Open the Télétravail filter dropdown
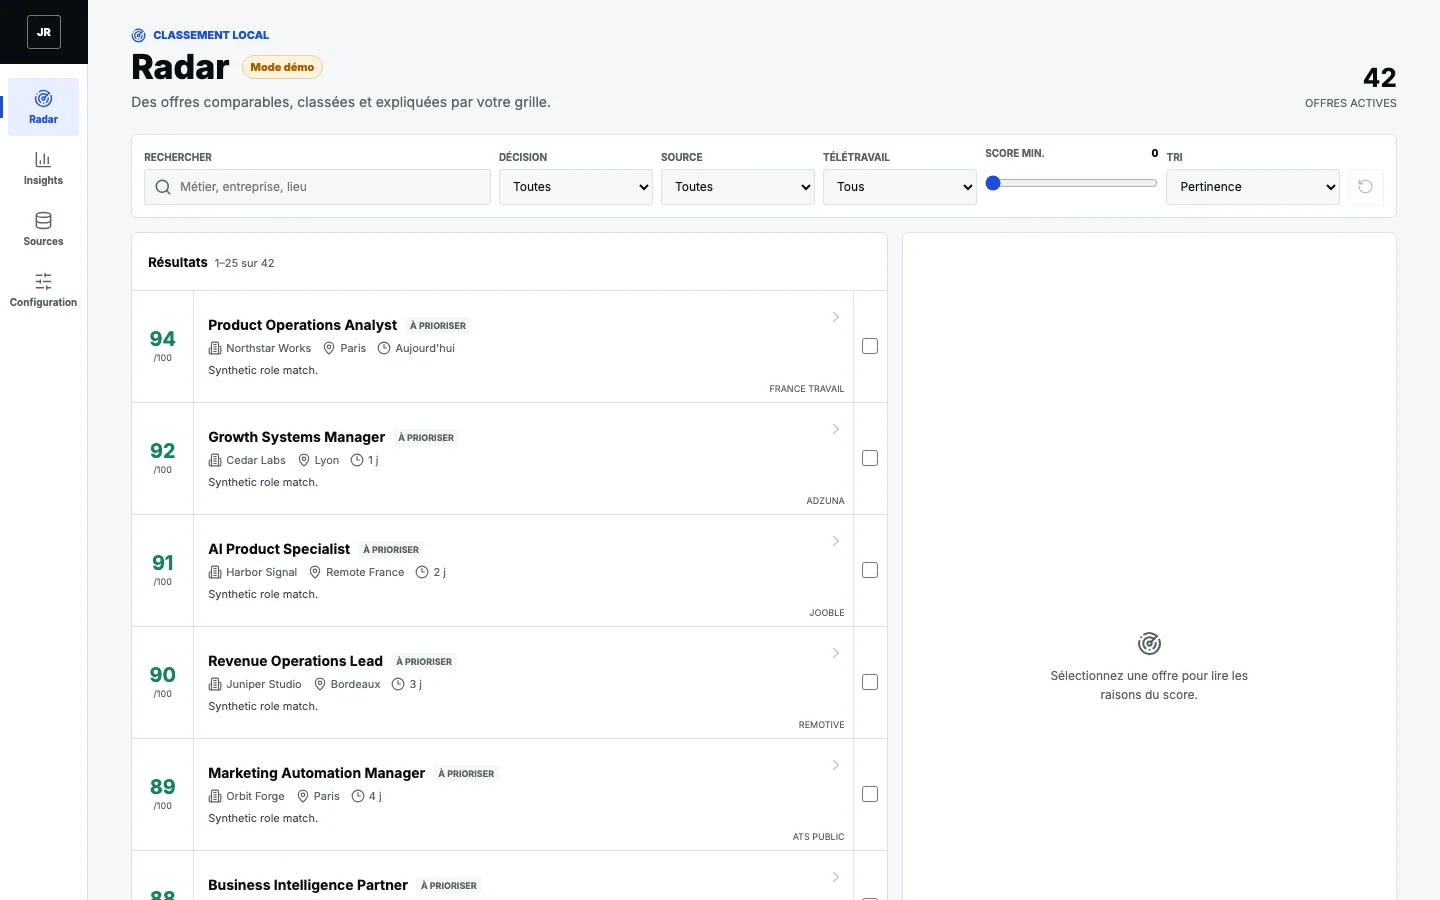This screenshot has width=1440, height=900. 900,187
